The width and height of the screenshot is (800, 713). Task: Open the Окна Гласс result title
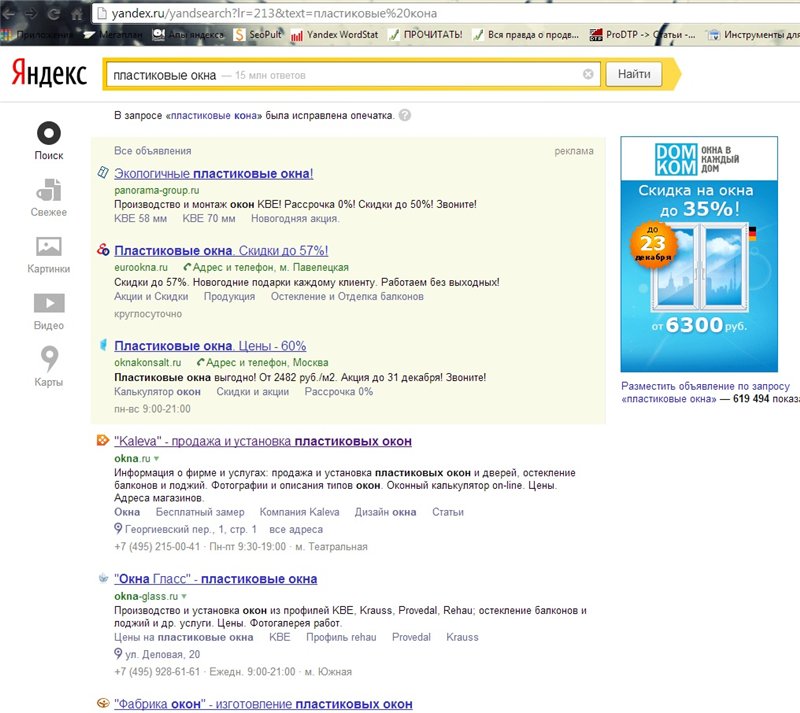click(x=216, y=579)
